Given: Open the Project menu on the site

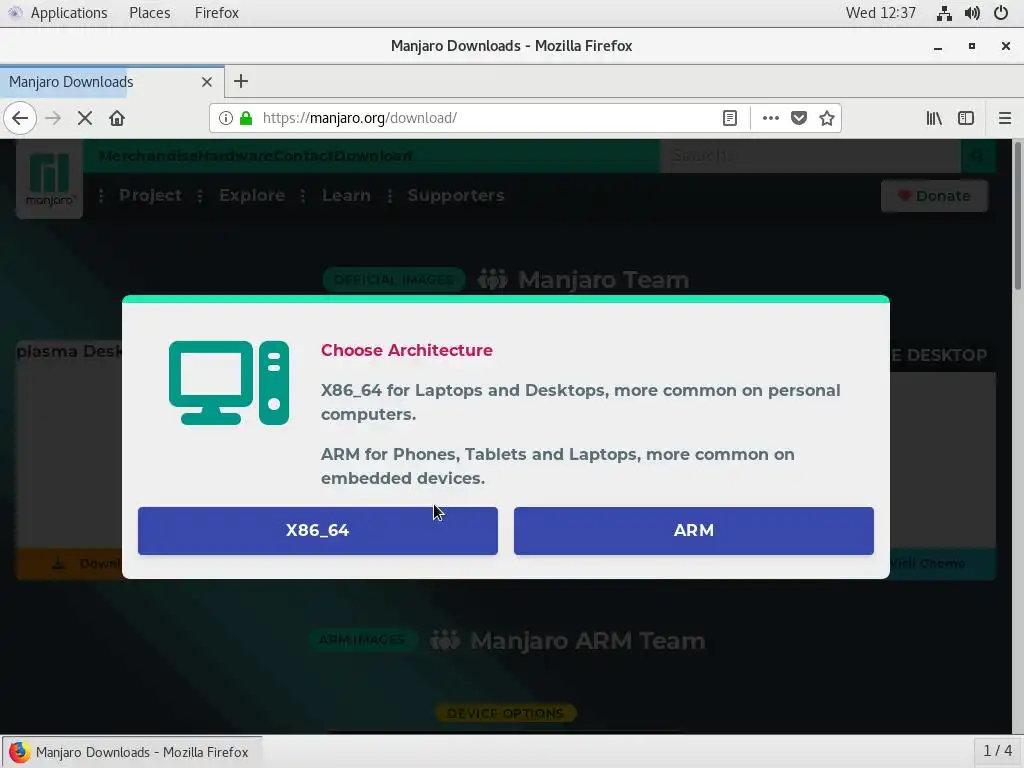Looking at the screenshot, I should (x=150, y=195).
